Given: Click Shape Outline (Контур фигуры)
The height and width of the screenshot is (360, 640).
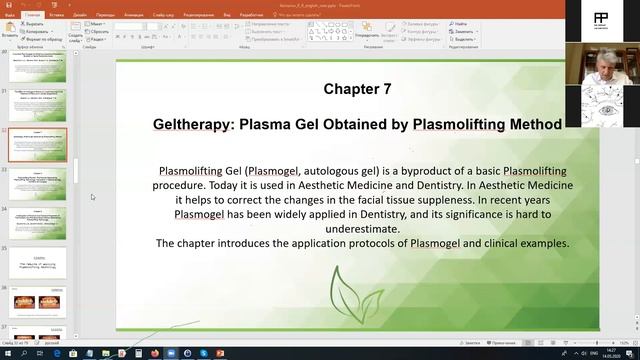Looking at the screenshot, I should click(419, 31).
